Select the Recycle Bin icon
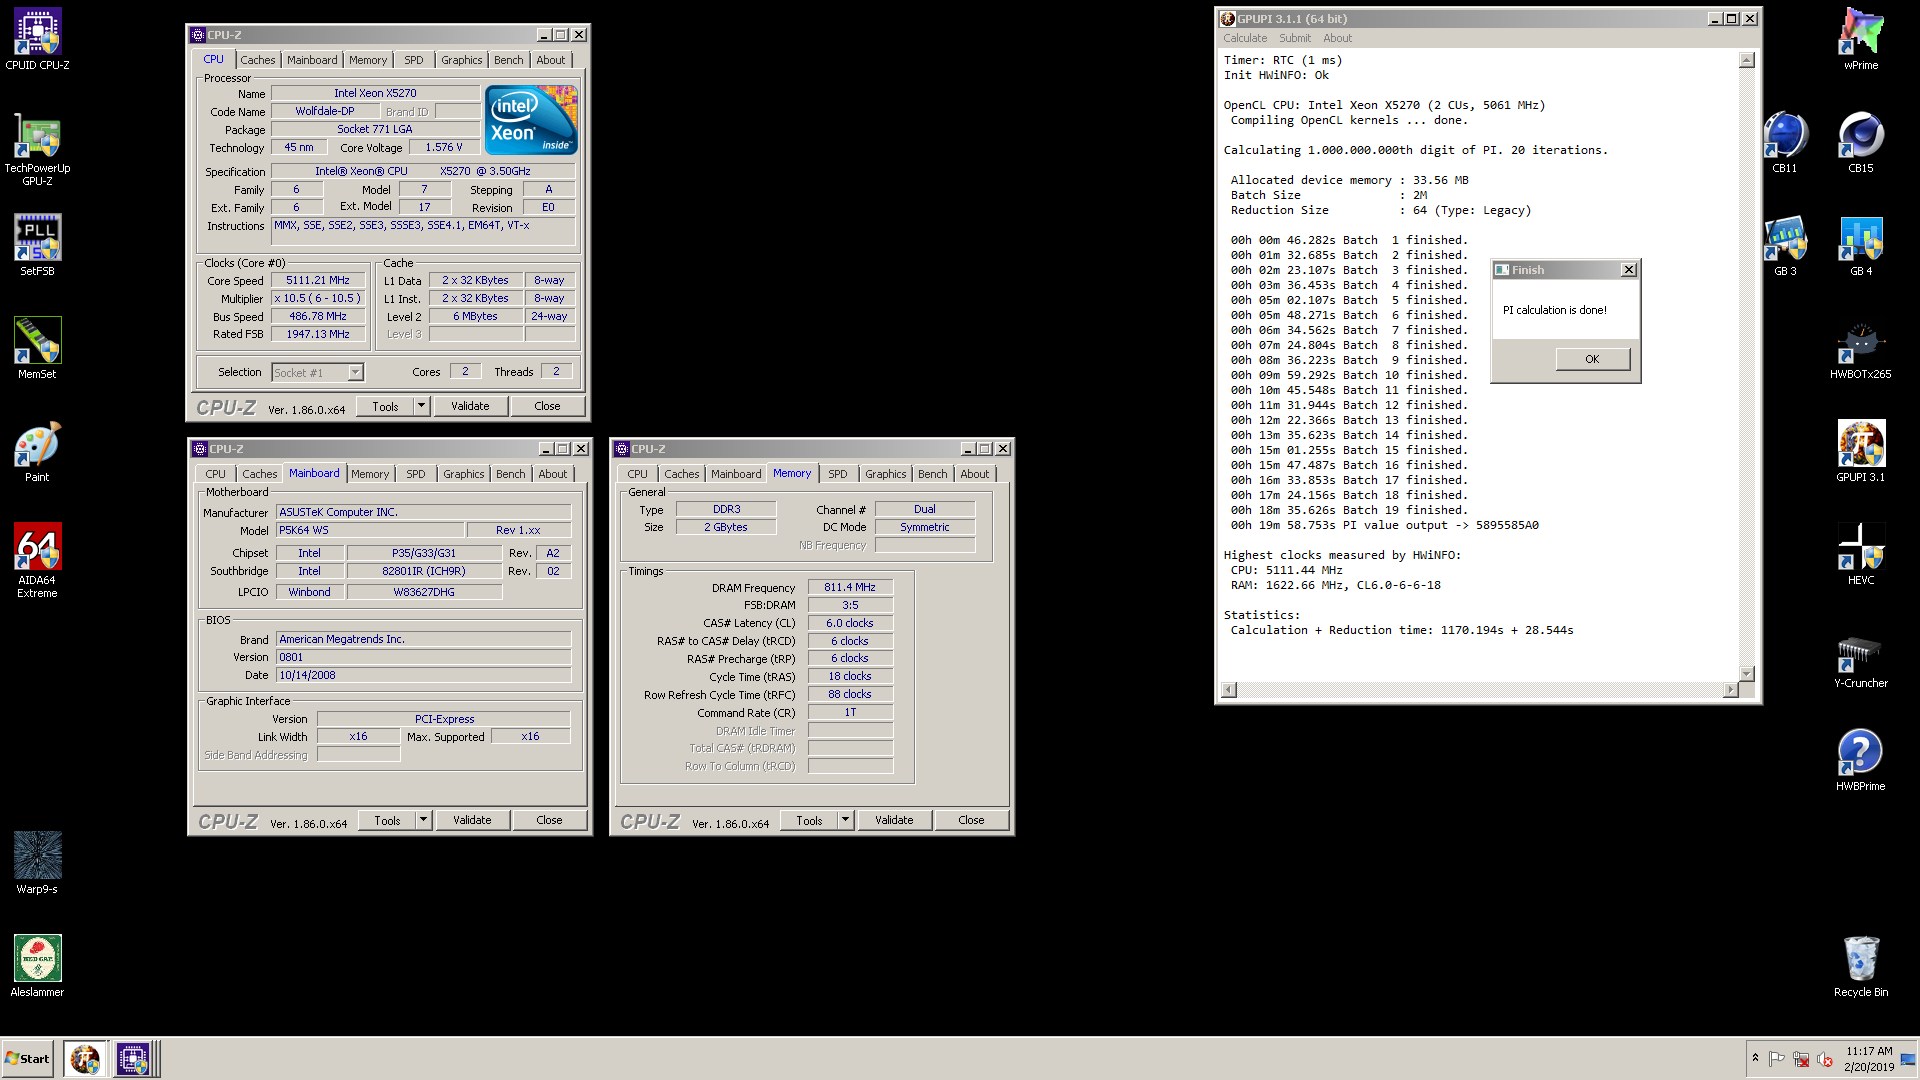This screenshot has width=1920, height=1080. click(x=1861, y=967)
